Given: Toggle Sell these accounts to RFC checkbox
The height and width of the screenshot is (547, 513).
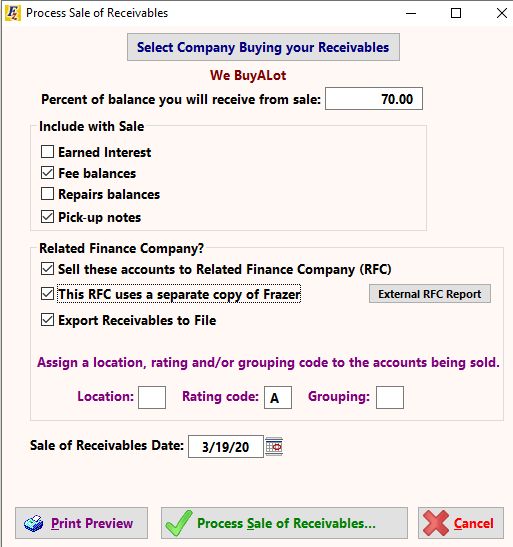Looking at the screenshot, I should point(47,269).
